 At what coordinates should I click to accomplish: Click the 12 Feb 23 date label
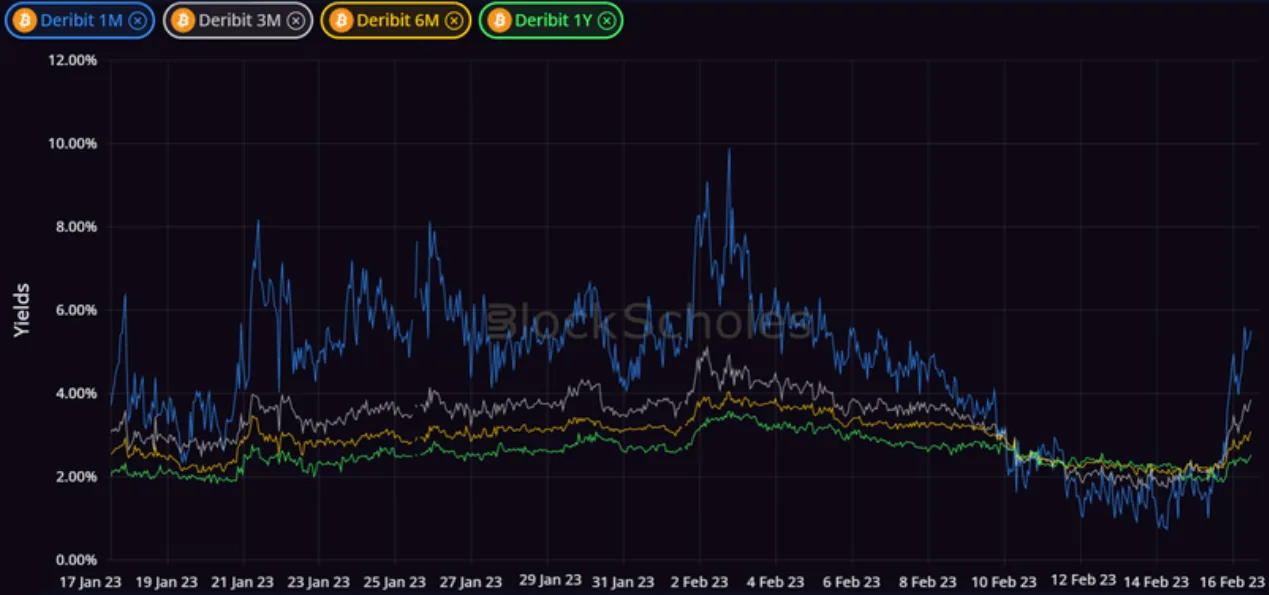(x=1082, y=580)
